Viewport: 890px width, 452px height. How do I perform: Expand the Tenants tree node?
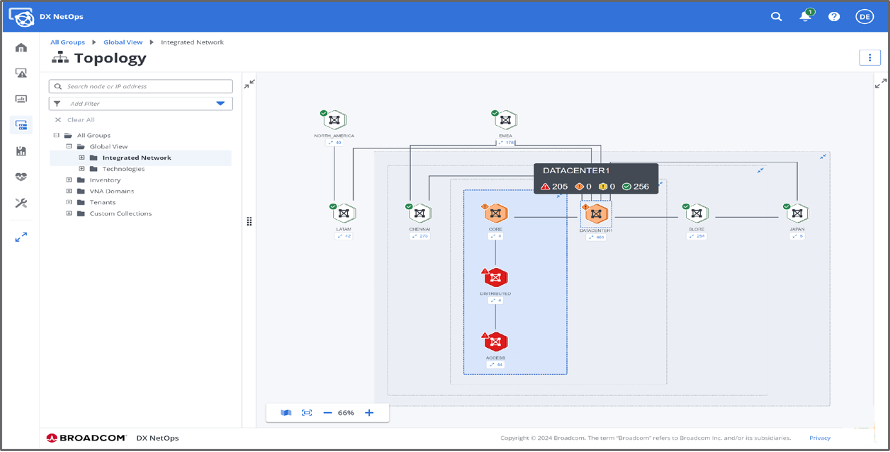69,202
